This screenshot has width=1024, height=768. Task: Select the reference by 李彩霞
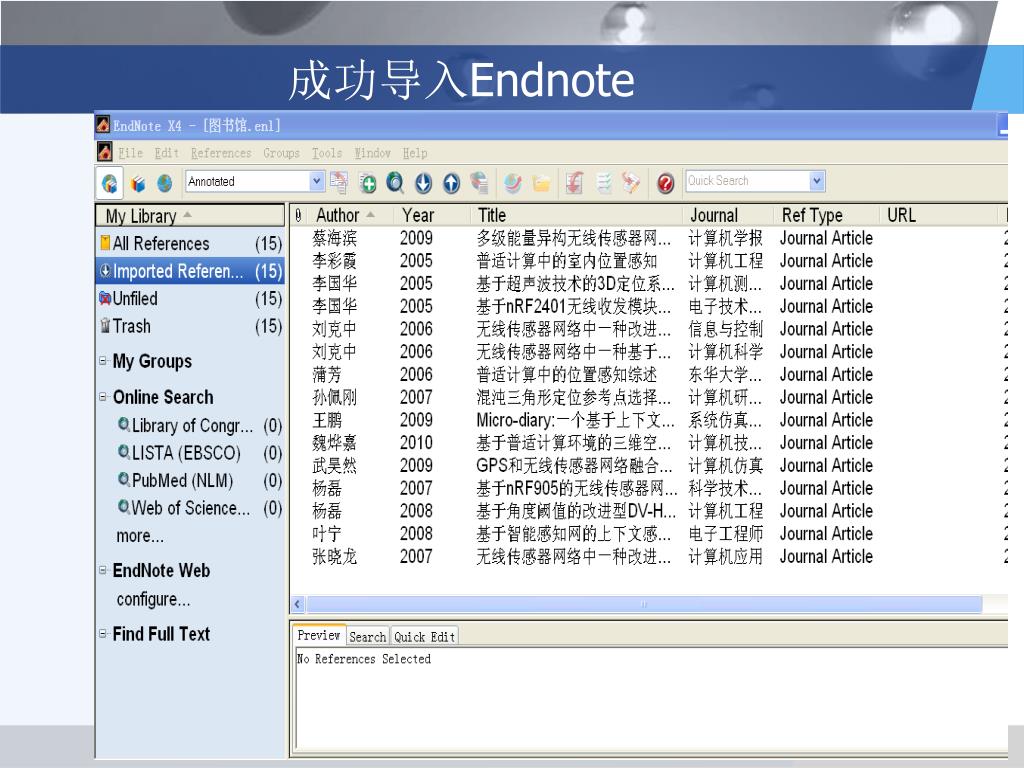click(x=648, y=261)
